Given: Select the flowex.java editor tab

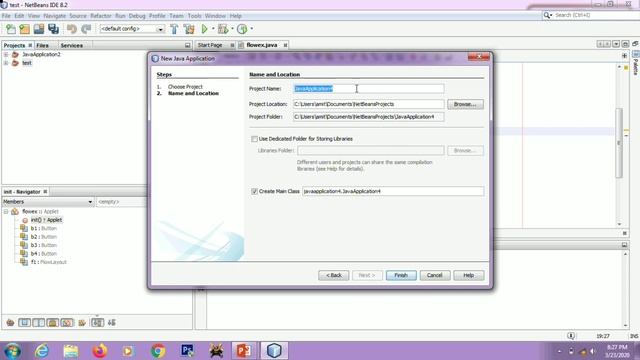Looking at the screenshot, I should pos(262,45).
